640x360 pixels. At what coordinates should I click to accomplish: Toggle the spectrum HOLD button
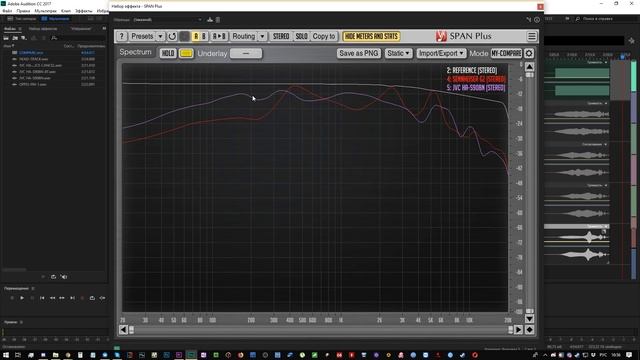168,53
